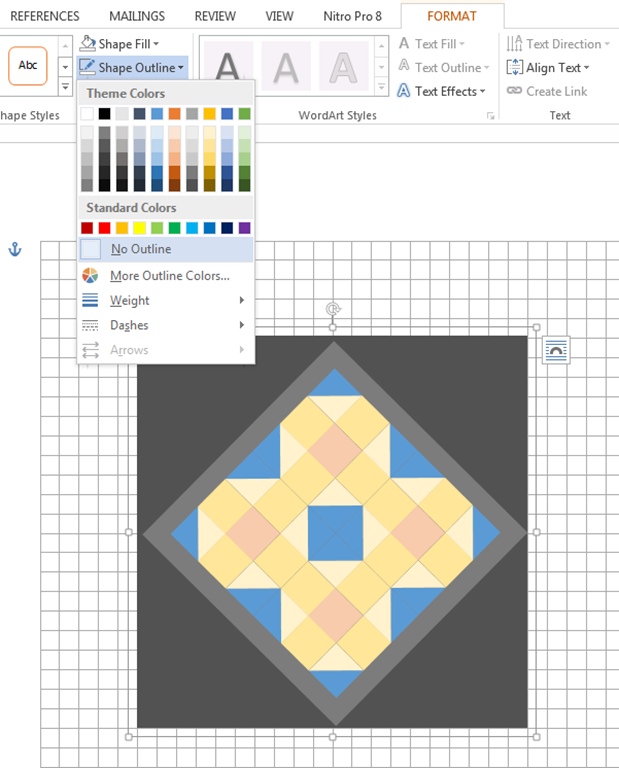Choose No Outline from the menu

166,249
